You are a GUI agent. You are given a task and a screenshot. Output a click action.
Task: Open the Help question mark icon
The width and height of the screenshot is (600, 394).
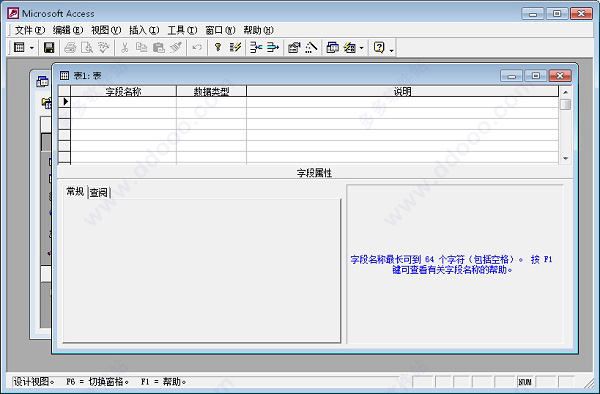click(x=379, y=47)
